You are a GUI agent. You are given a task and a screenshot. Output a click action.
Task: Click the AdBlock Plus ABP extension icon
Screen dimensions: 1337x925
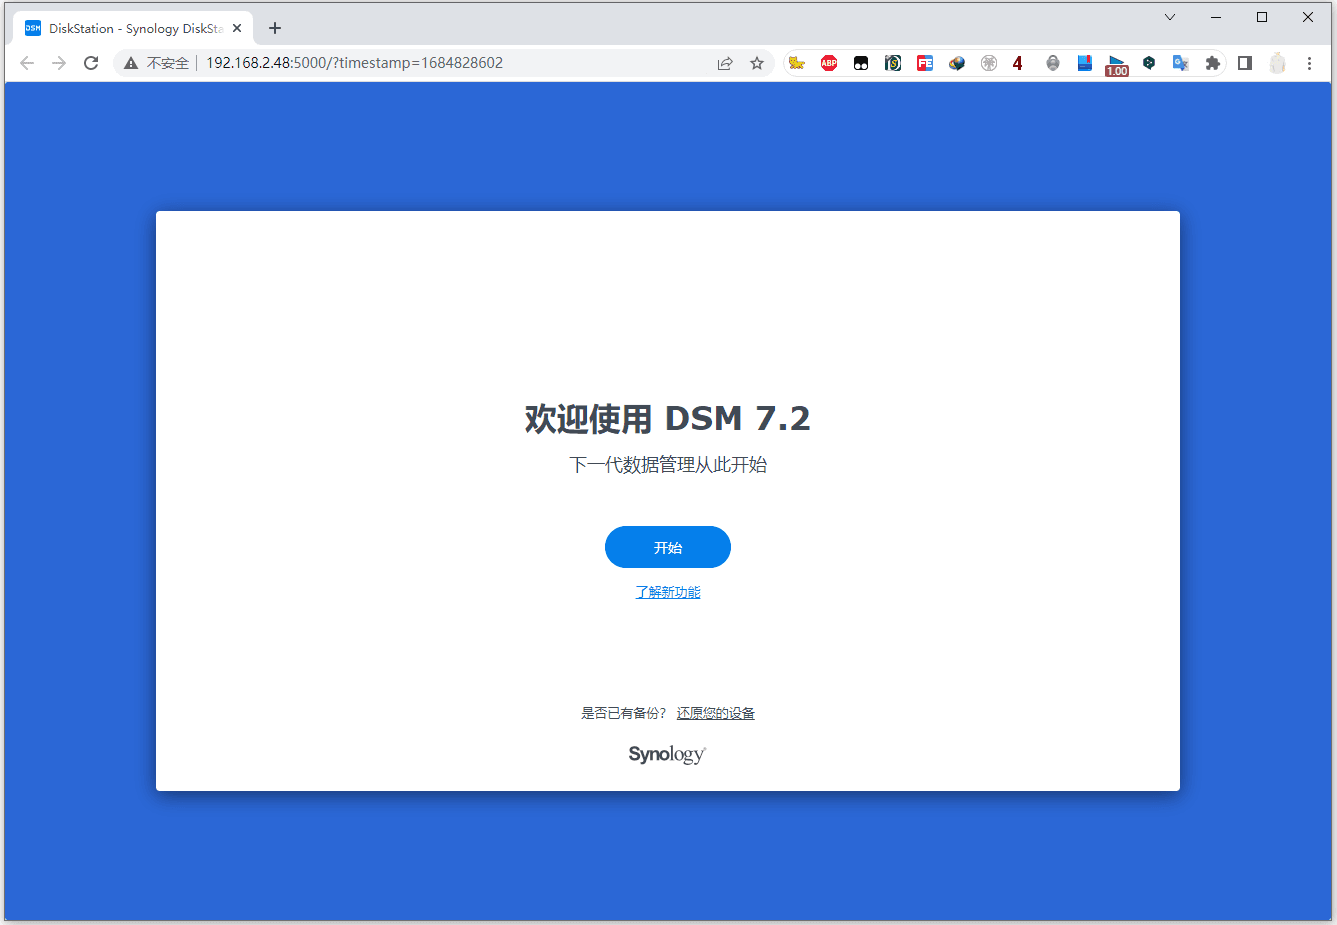point(829,63)
